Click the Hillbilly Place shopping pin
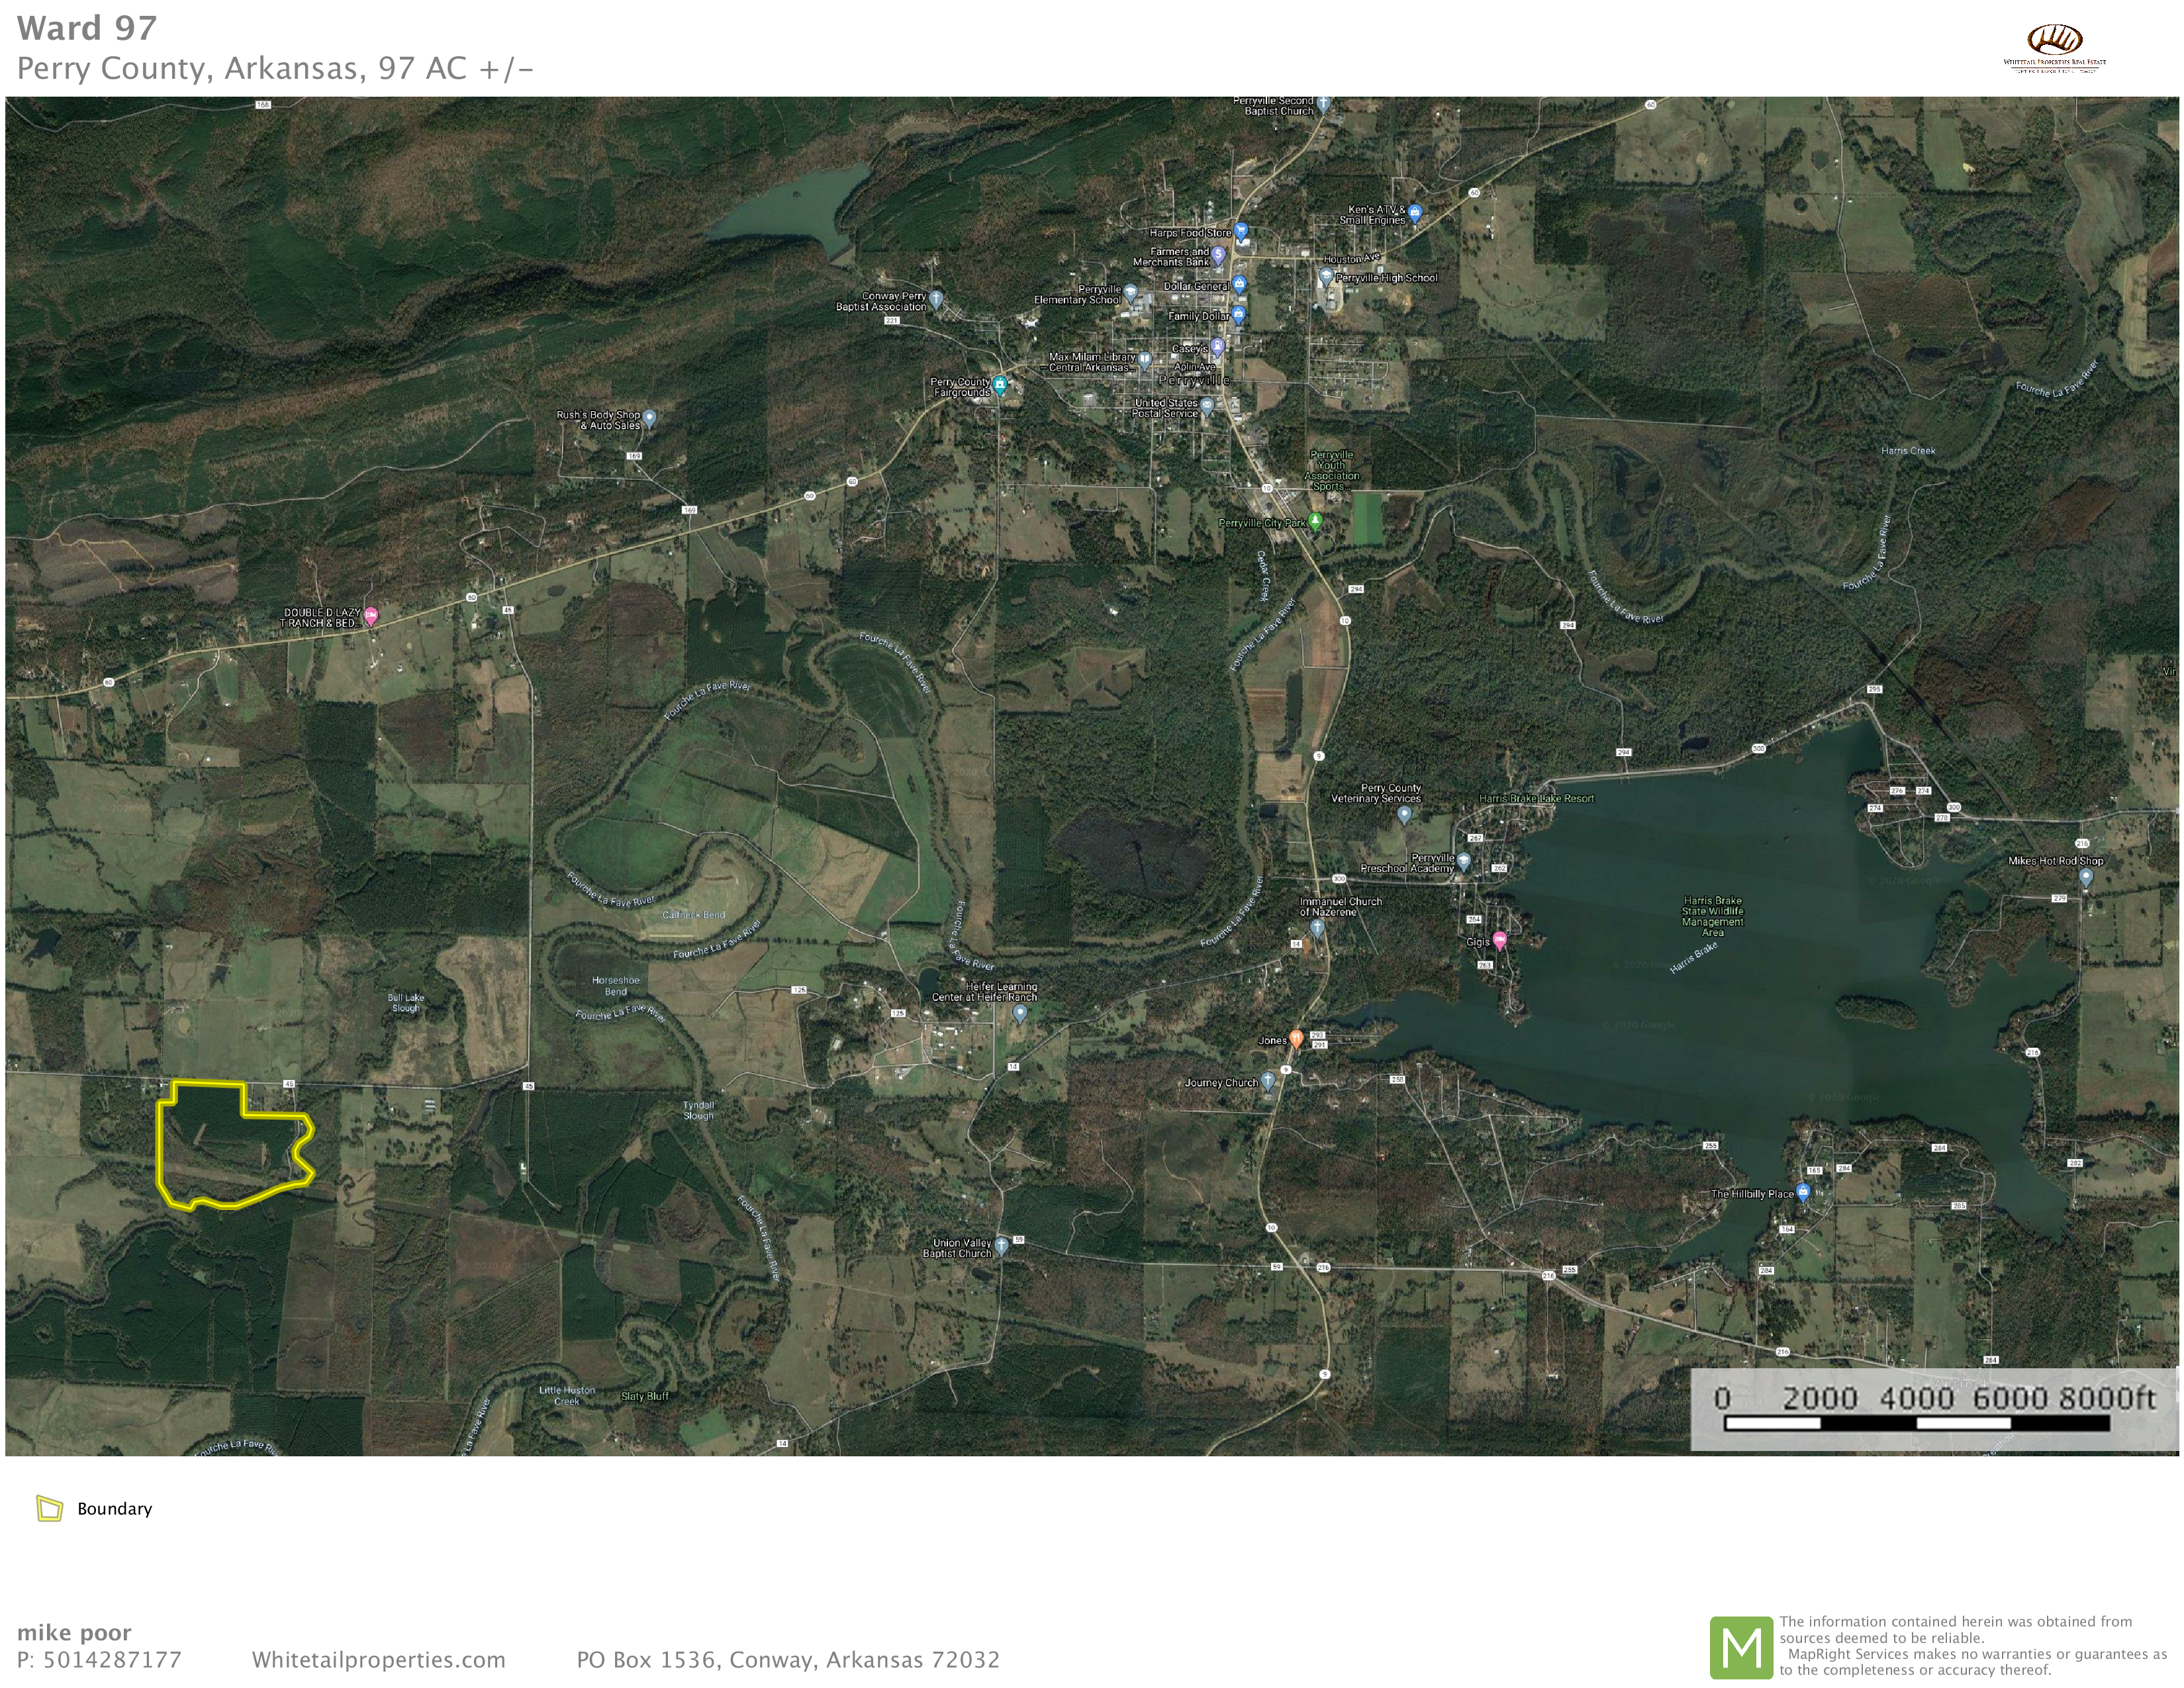The height and width of the screenshot is (1688, 2184). tap(1802, 1191)
